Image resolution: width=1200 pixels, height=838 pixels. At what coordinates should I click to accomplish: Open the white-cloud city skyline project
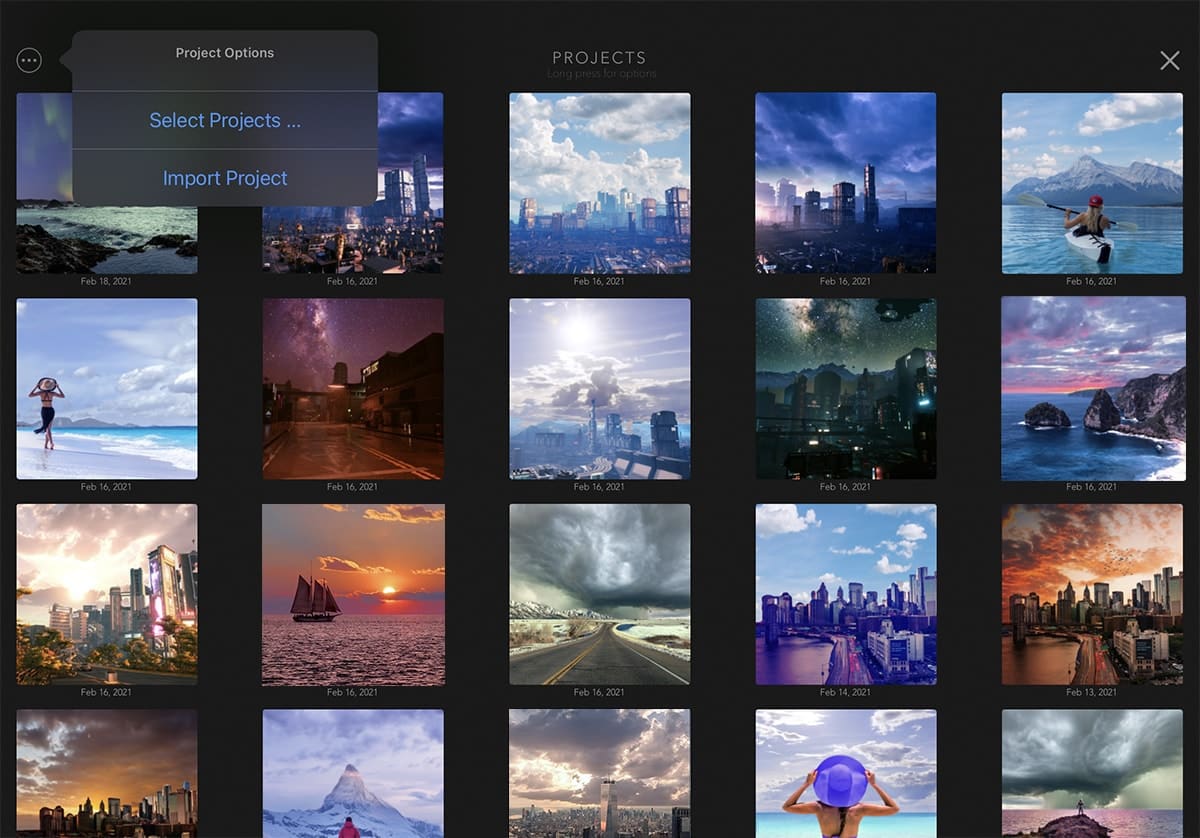(x=599, y=183)
